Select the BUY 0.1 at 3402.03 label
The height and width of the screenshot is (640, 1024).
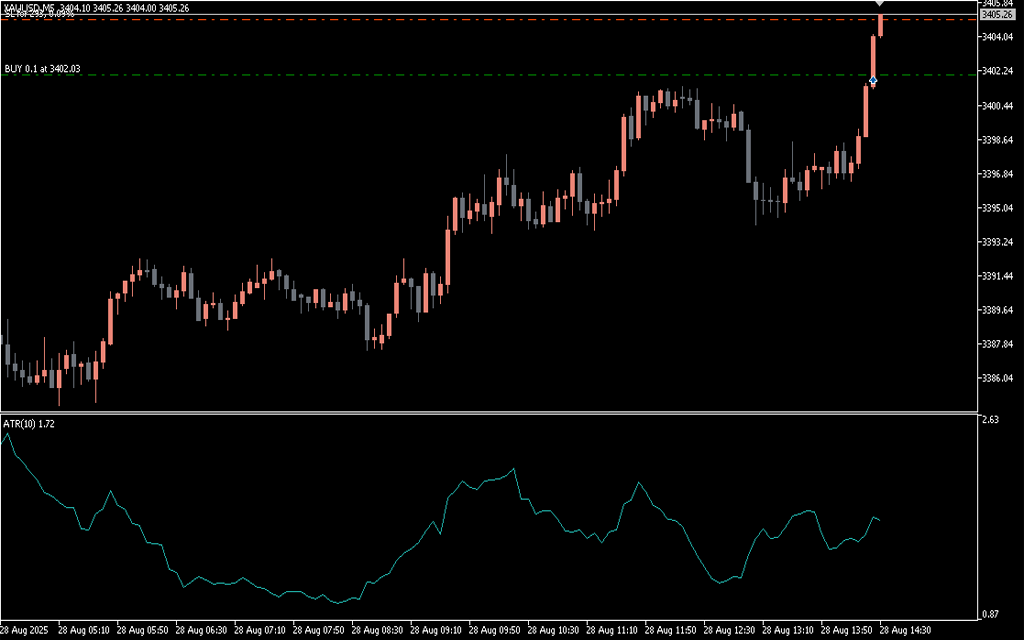click(x=42, y=69)
